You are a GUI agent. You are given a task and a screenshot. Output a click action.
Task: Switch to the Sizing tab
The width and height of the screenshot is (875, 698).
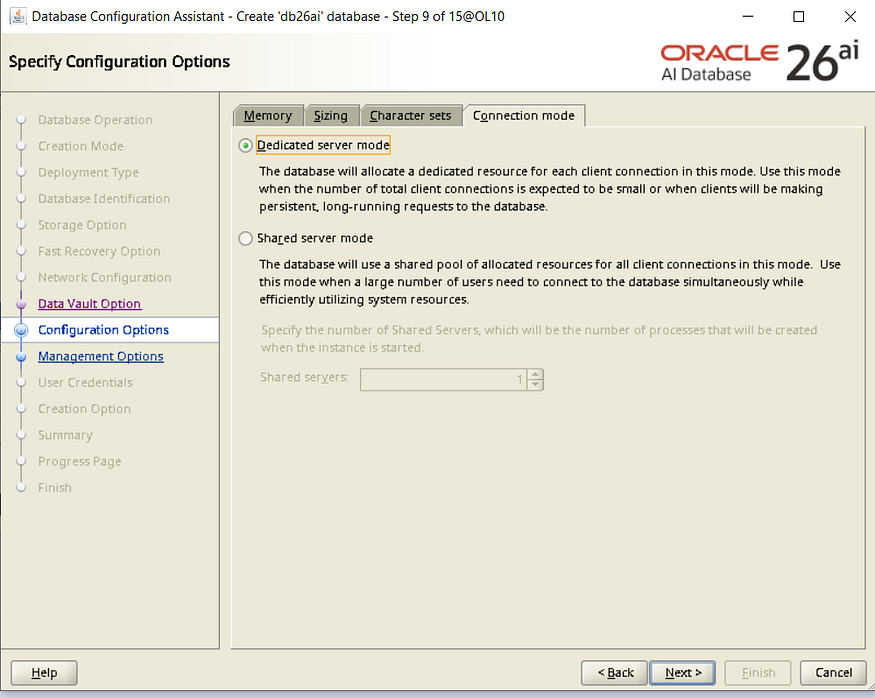(331, 115)
